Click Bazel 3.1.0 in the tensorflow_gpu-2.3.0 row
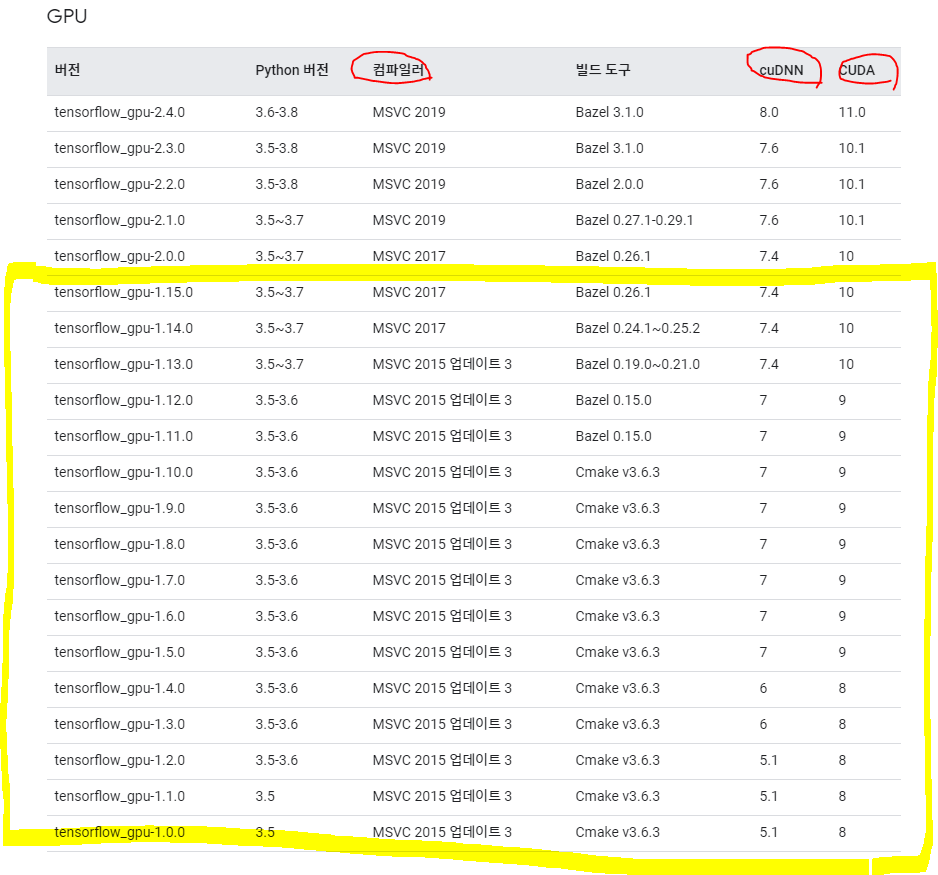The height and width of the screenshot is (875, 938). click(x=610, y=148)
